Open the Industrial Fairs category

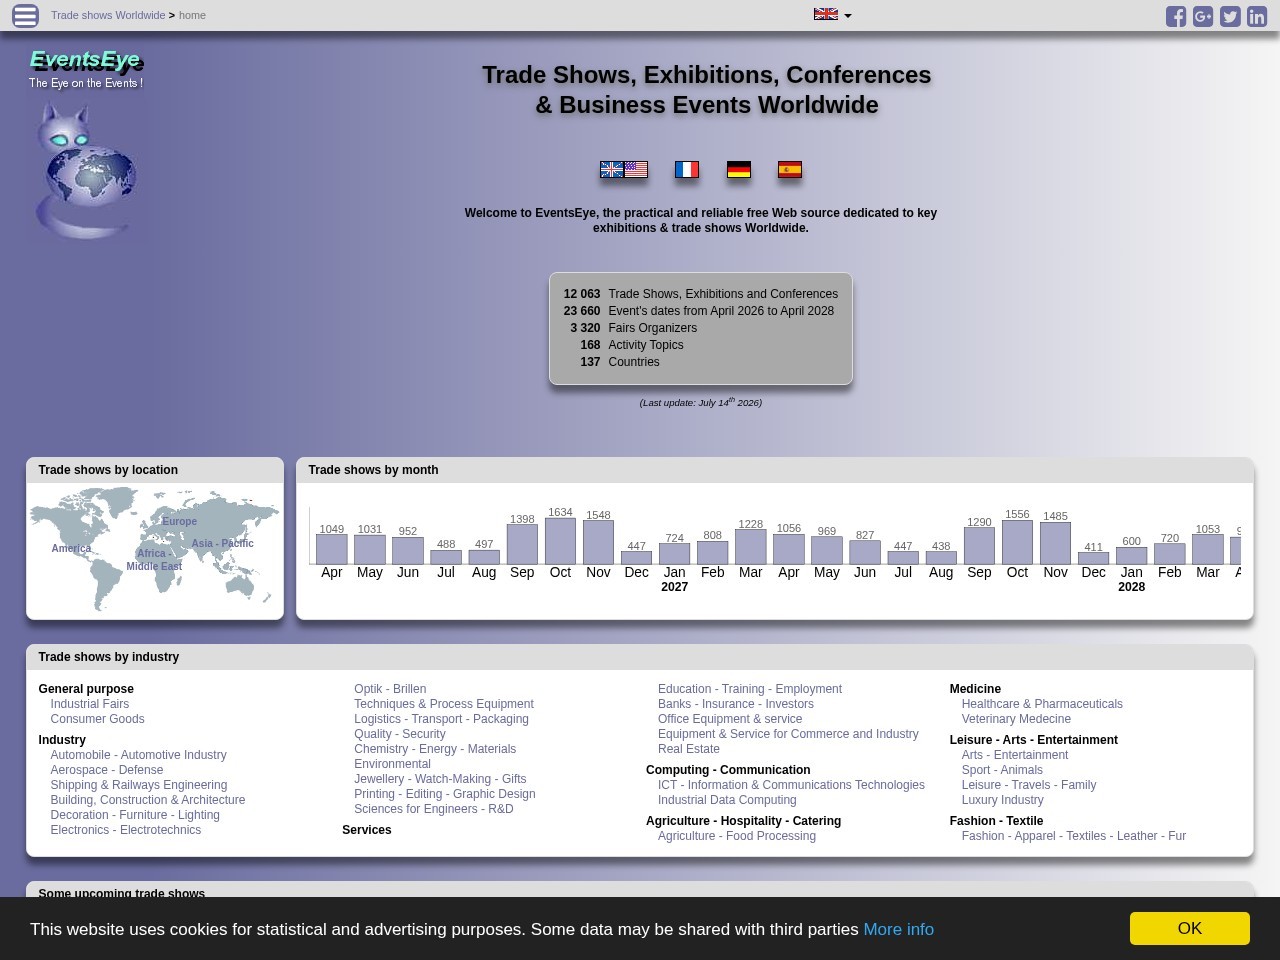pyautogui.click(x=90, y=704)
